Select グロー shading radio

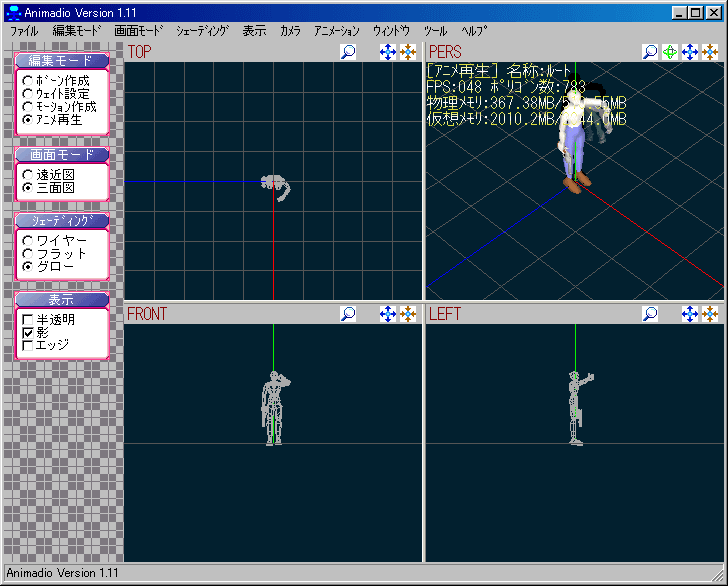pyautogui.click(x=27, y=267)
